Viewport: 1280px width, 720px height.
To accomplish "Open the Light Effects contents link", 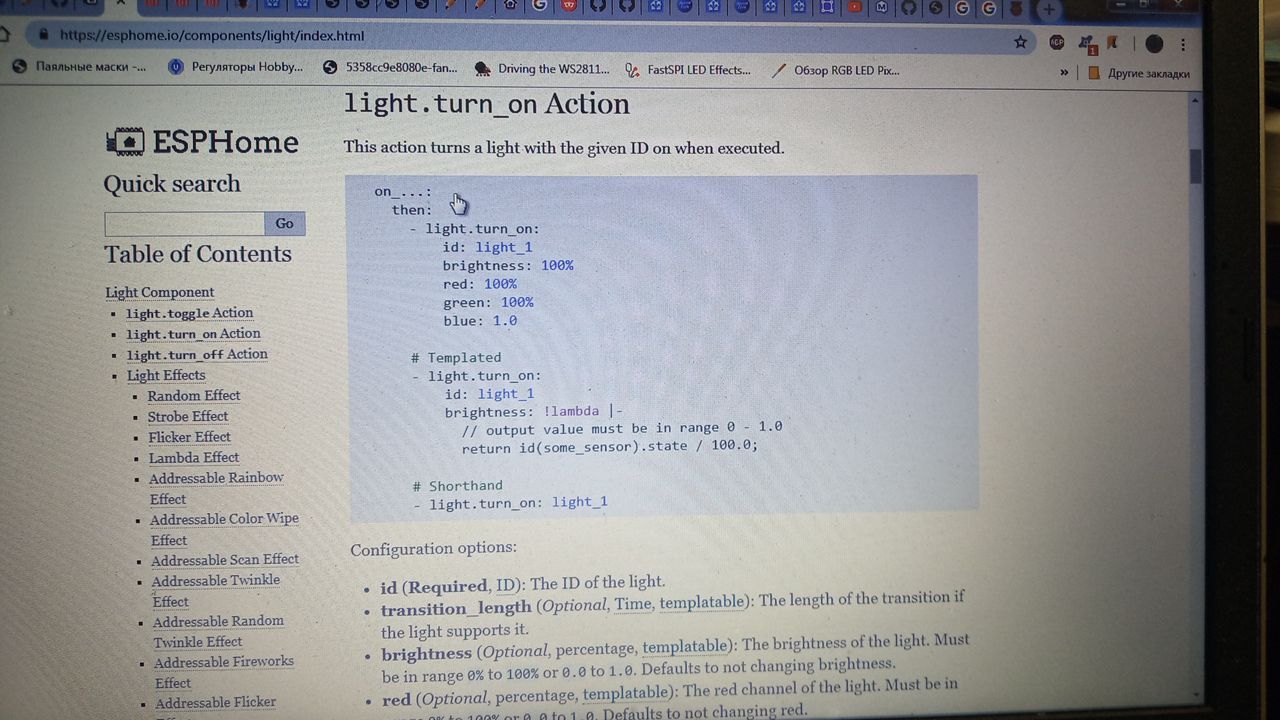I will (x=166, y=375).
